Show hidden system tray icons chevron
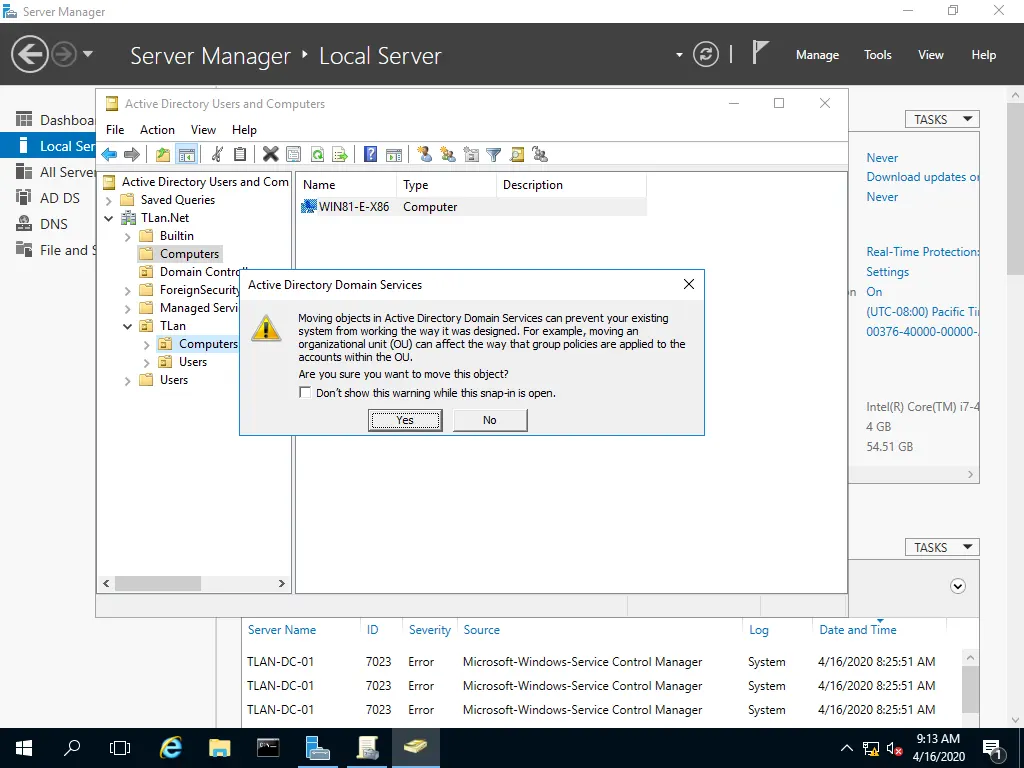 tap(846, 748)
